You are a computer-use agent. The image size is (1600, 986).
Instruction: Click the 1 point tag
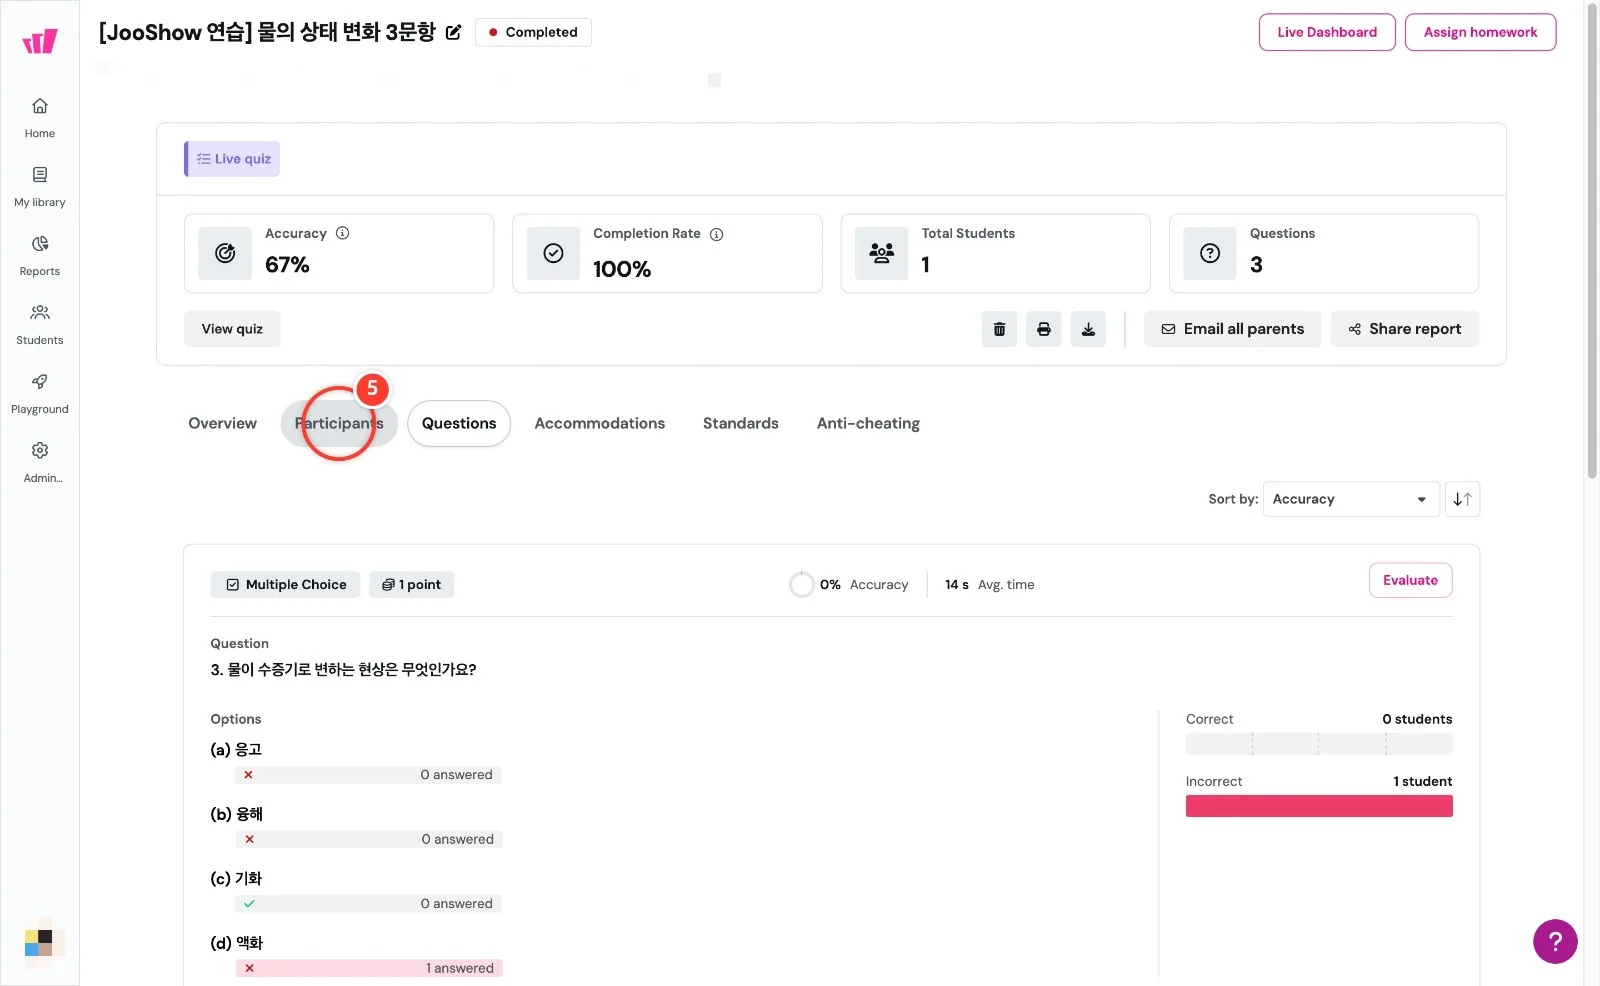coord(412,585)
